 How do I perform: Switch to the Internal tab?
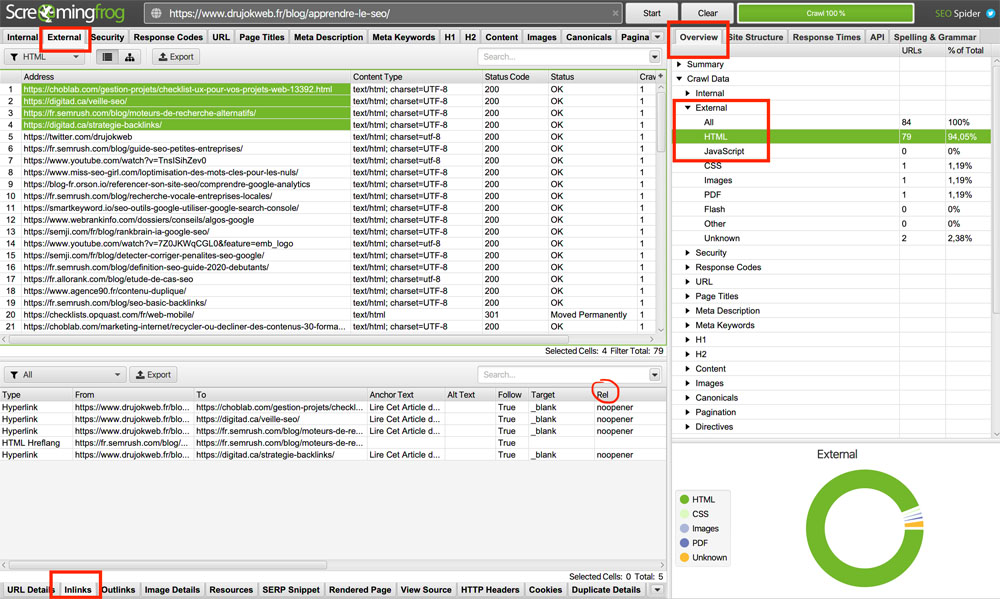22,37
